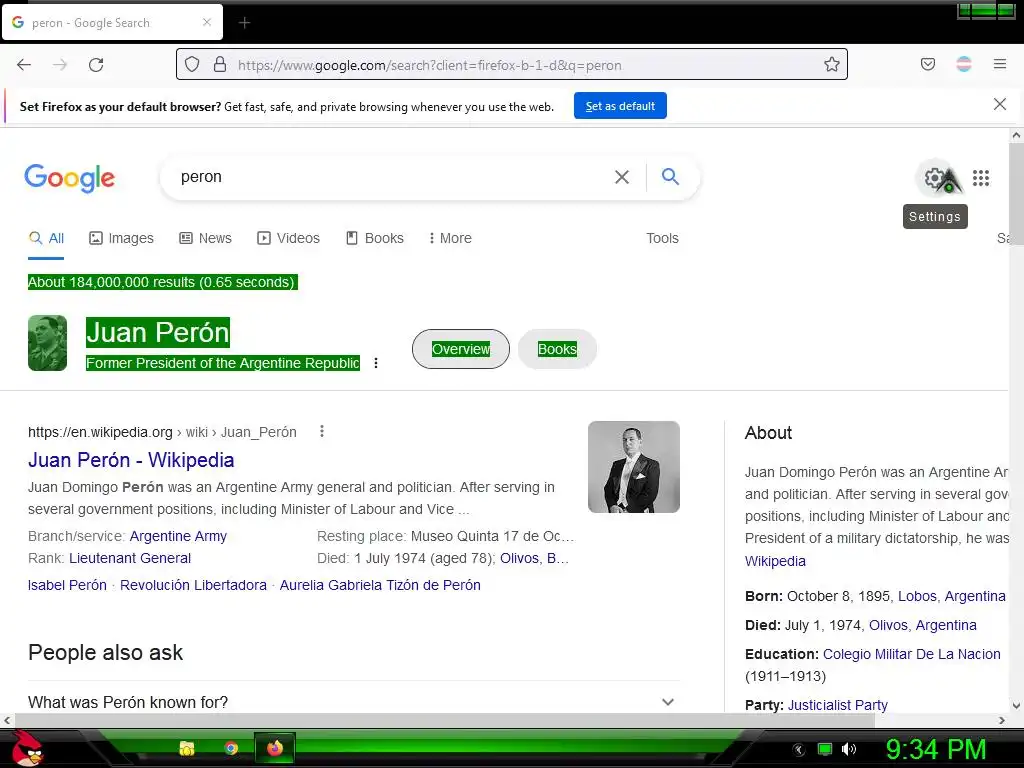Image resolution: width=1024 pixels, height=768 pixels.
Task: Open Olivos link in About Died row
Action: click(888, 625)
